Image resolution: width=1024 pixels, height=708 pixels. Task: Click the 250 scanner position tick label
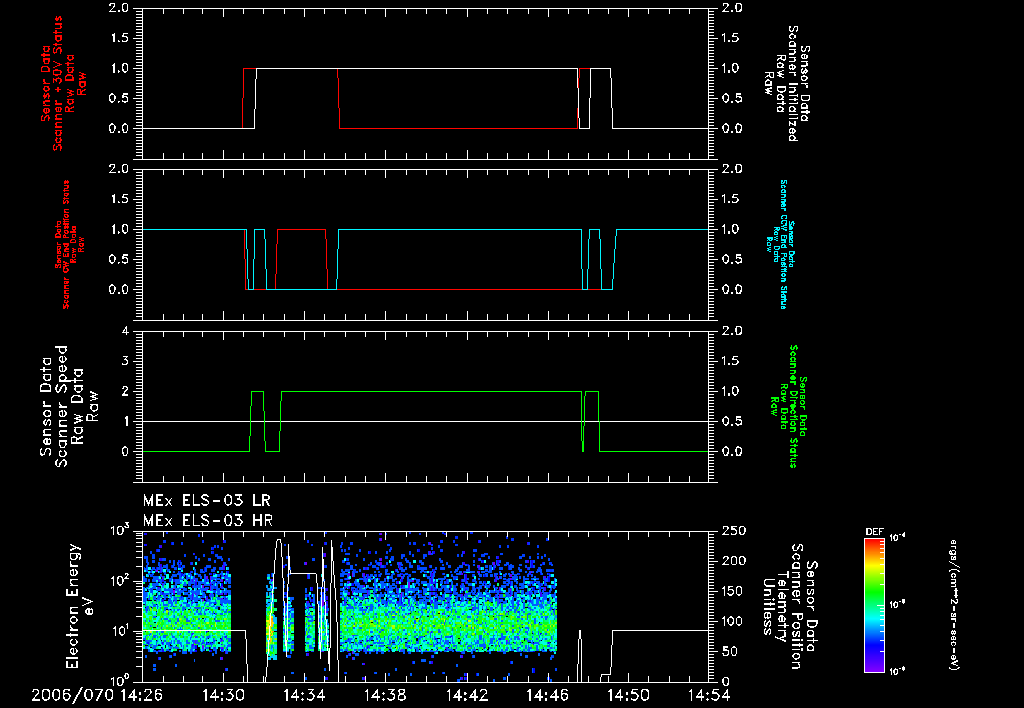734,531
